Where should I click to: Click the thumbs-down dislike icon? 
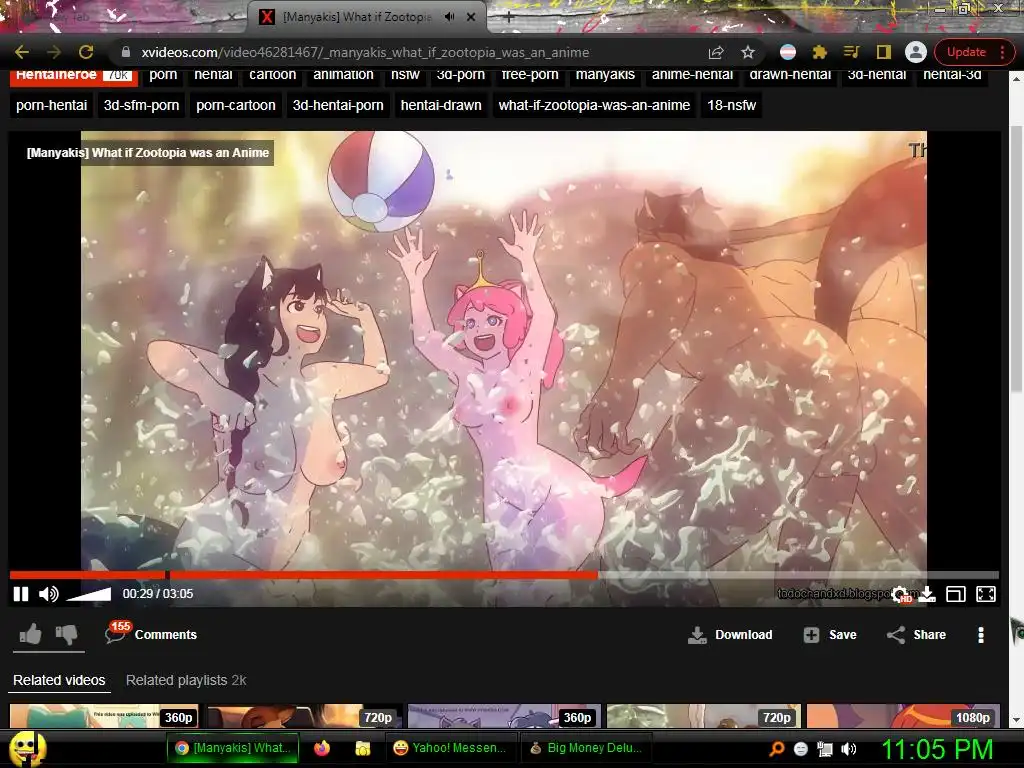[x=67, y=634]
